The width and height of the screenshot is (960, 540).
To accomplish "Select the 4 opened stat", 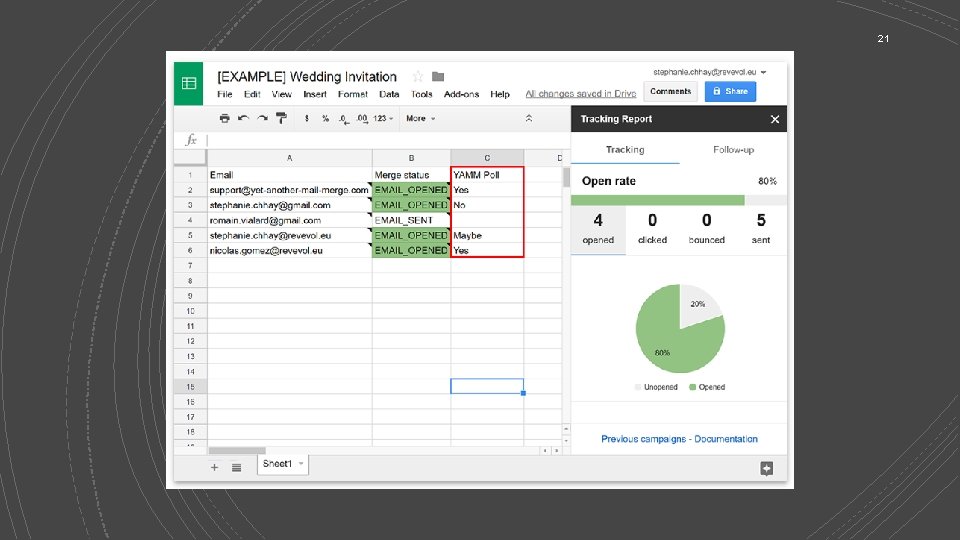I will point(598,229).
